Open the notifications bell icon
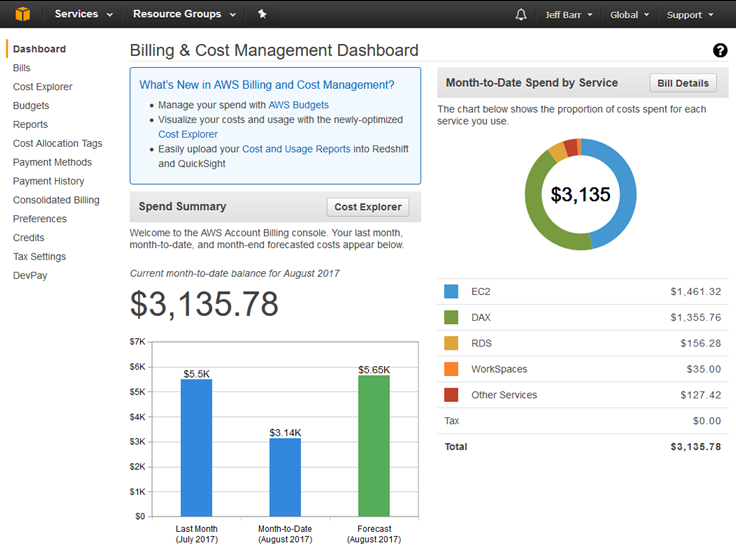Image resolution: width=736 pixels, height=546 pixels. click(x=520, y=15)
